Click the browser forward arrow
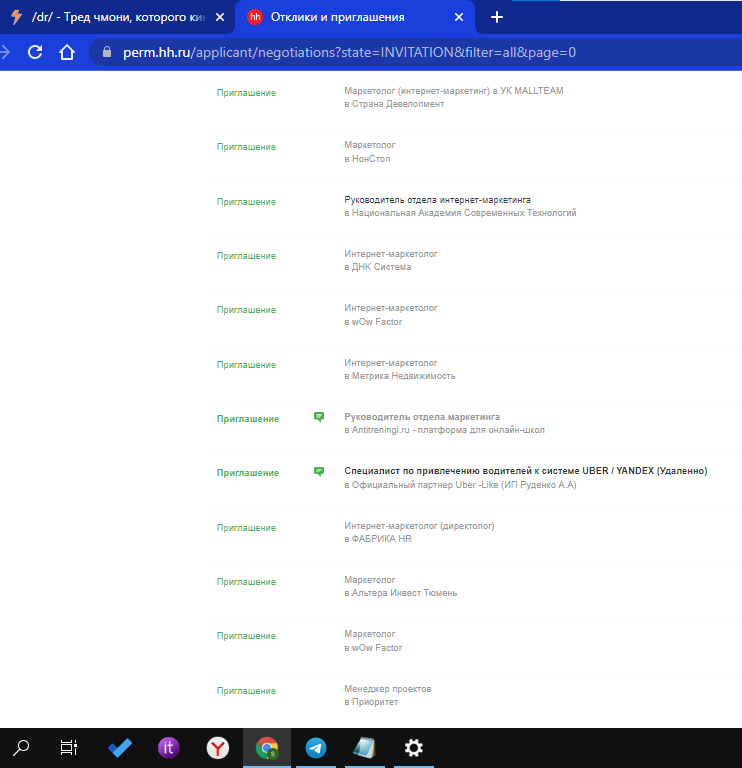Viewport: 742px width, 768px height. (x=5, y=52)
